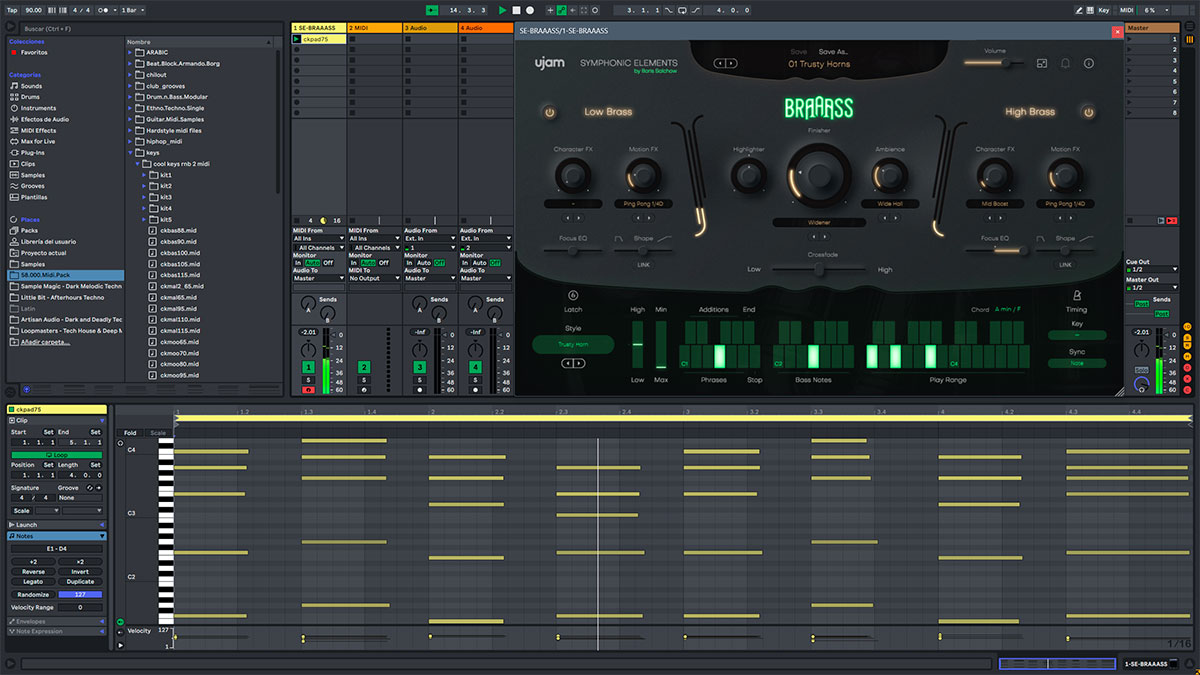Image resolution: width=1200 pixels, height=675 pixels.
Task: Toggle the High Brass power button
Action: [1089, 112]
